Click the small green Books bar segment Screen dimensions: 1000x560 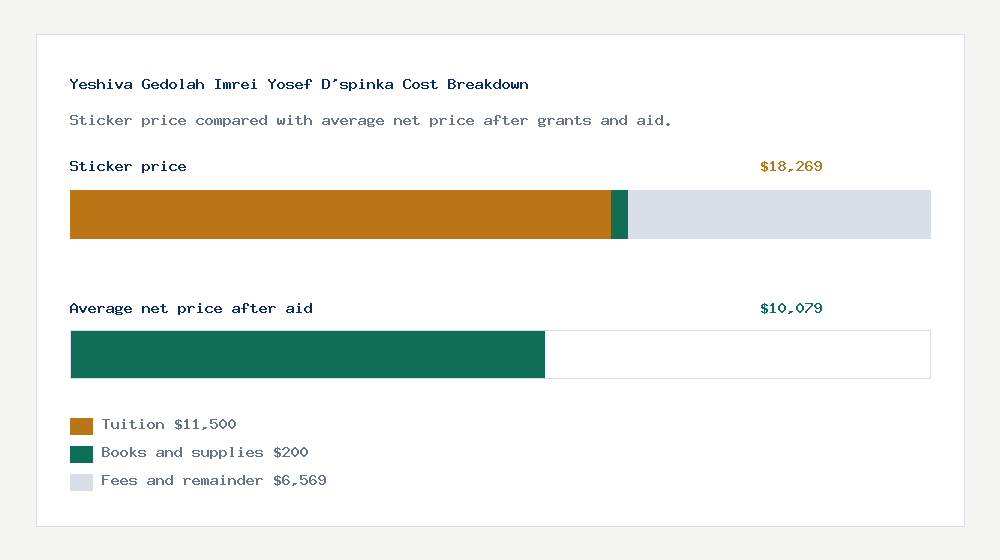pyautogui.click(x=619, y=214)
